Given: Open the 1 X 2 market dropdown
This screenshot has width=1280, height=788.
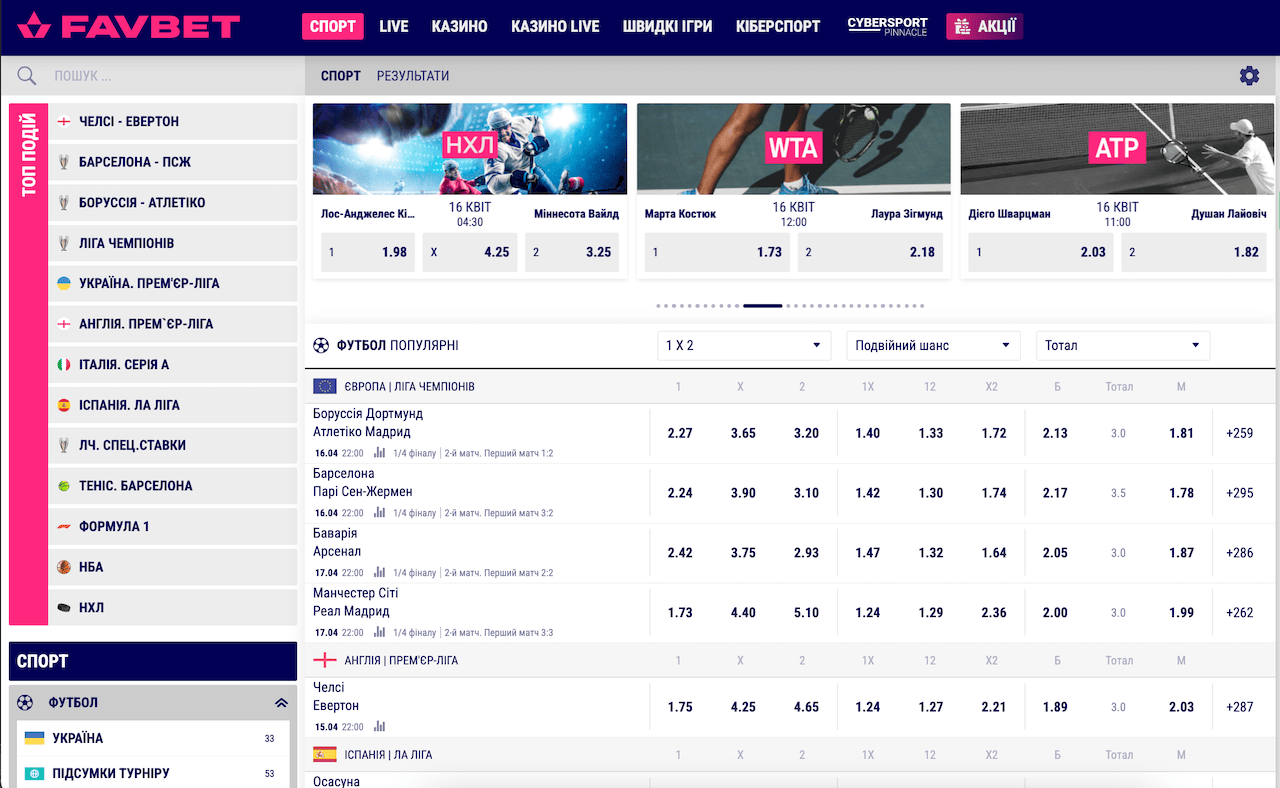Looking at the screenshot, I should (744, 345).
